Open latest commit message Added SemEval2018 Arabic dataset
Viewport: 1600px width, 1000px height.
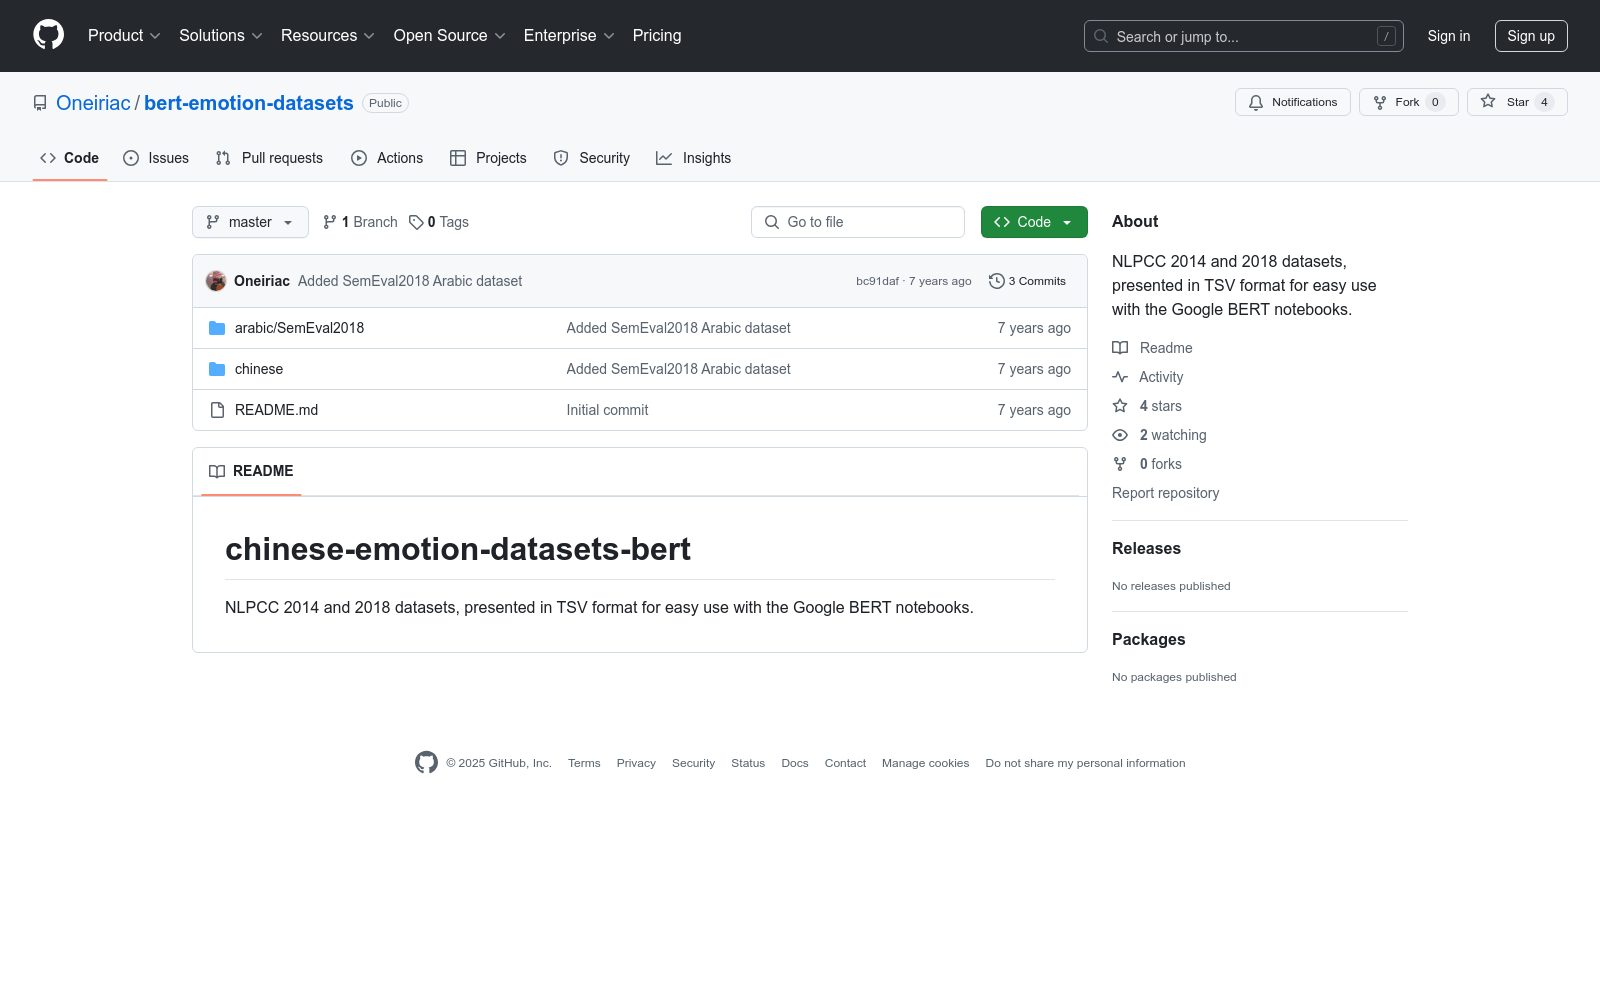pyautogui.click(x=410, y=281)
